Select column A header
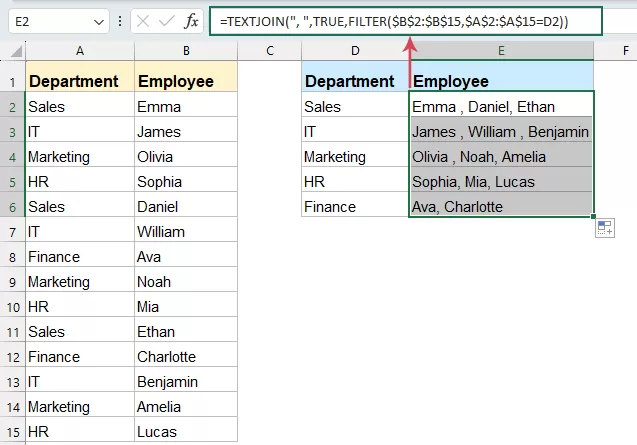Image resolution: width=637 pixels, height=445 pixels. pos(80,51)
